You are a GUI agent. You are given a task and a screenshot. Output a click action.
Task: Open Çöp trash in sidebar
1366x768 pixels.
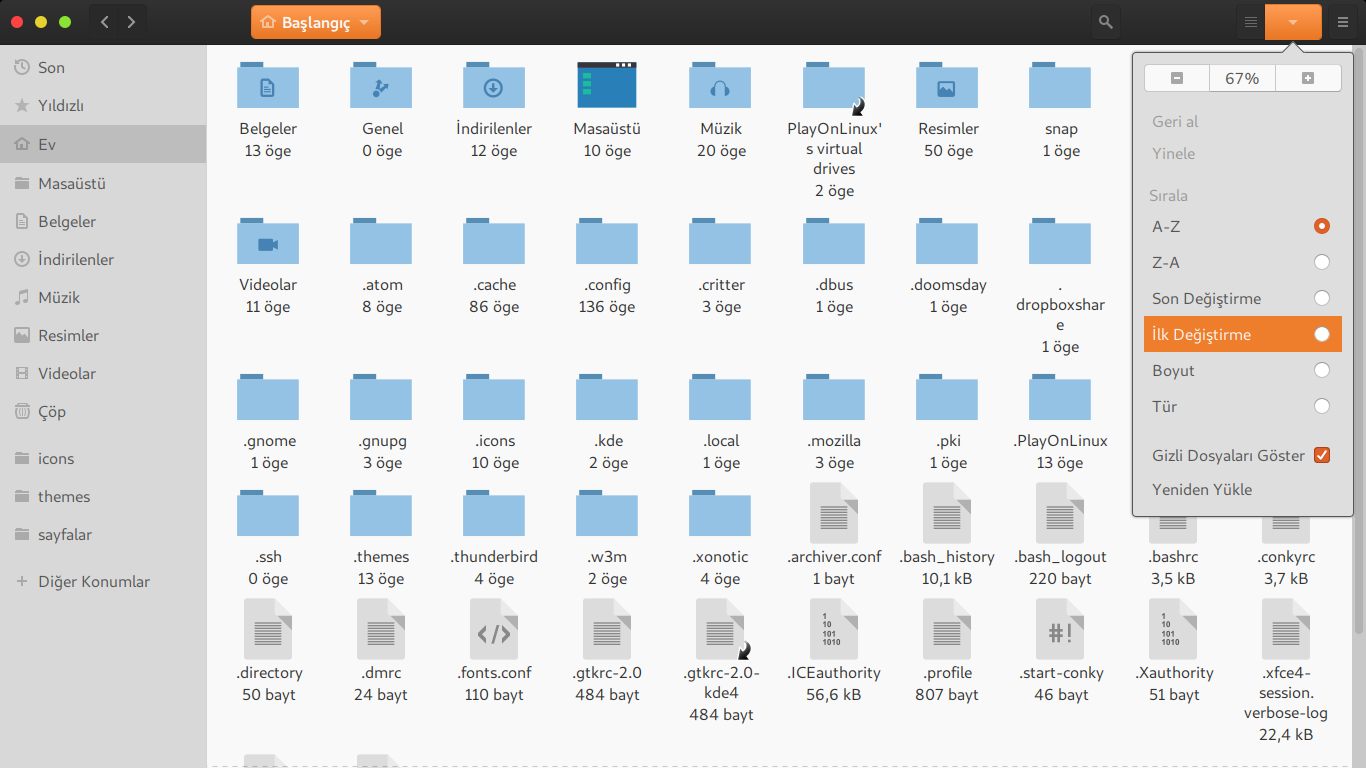pos(103,412)
